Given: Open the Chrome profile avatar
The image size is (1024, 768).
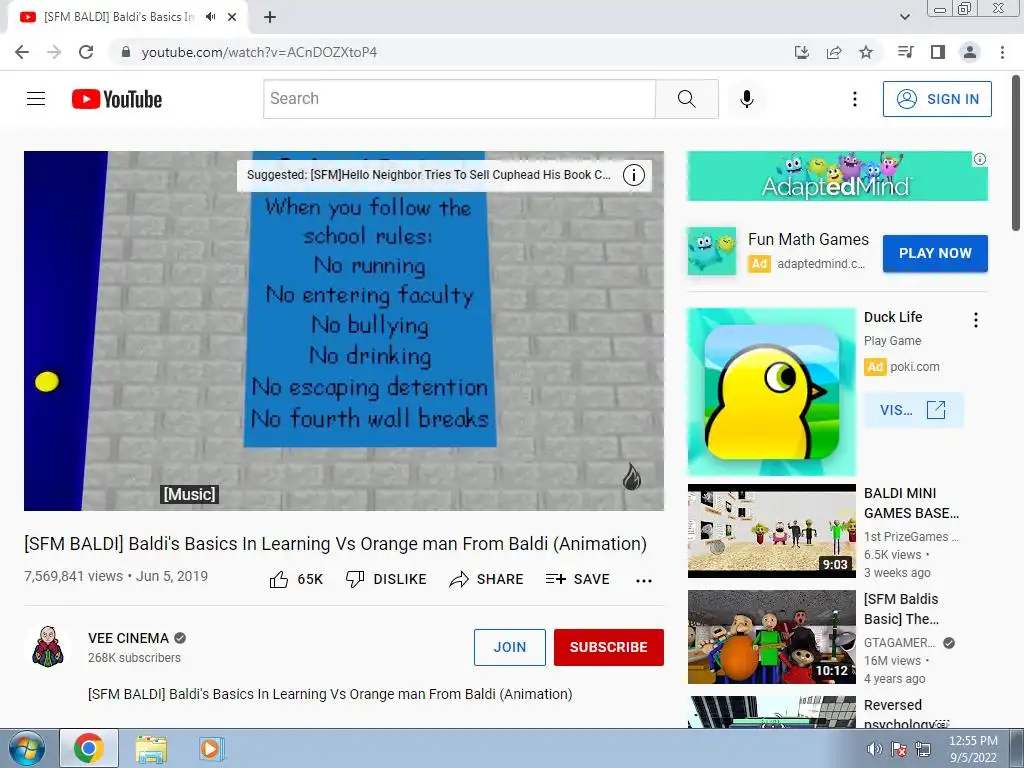Looking at the screenshot, I should (x=970, y=52).
